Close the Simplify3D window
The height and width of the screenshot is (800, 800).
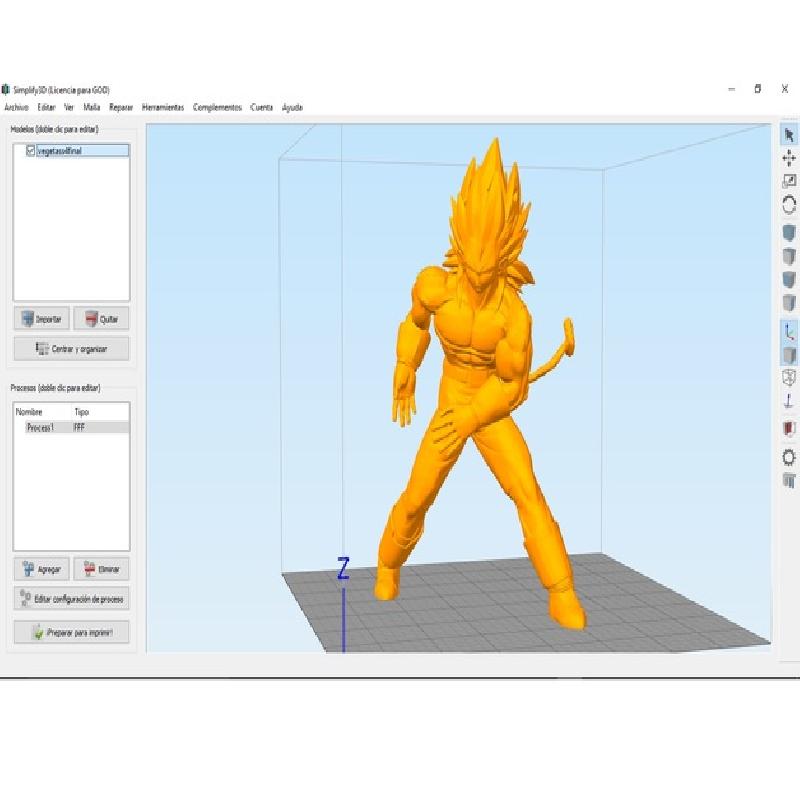(x=785, y=89)
